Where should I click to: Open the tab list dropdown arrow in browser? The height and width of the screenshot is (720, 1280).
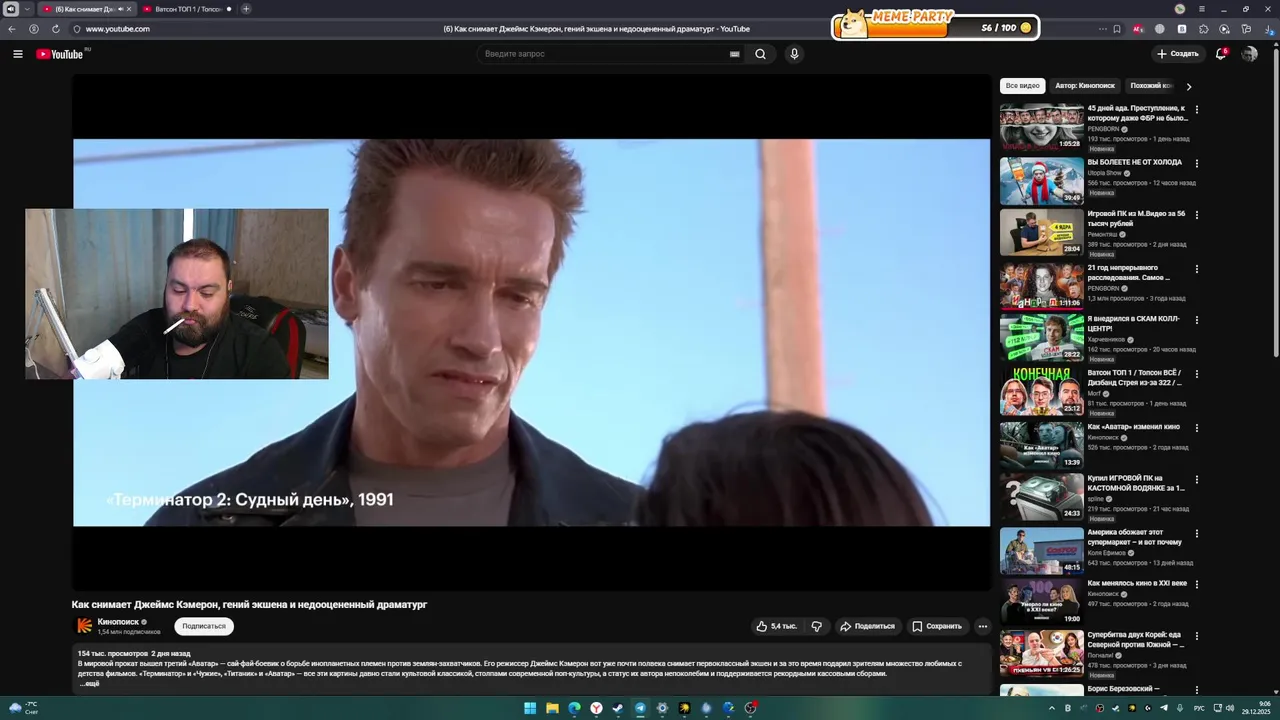coord(27,9)
